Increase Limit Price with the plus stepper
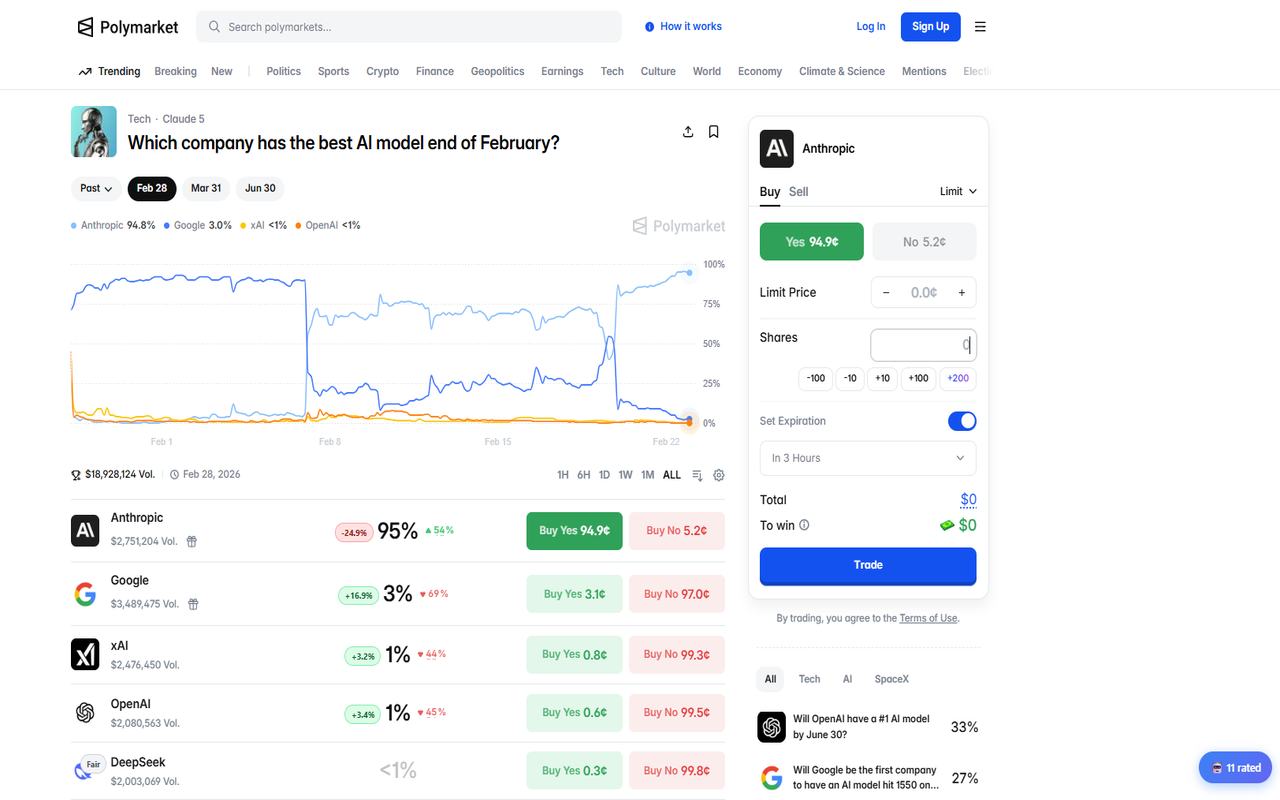 coord(961,292)
